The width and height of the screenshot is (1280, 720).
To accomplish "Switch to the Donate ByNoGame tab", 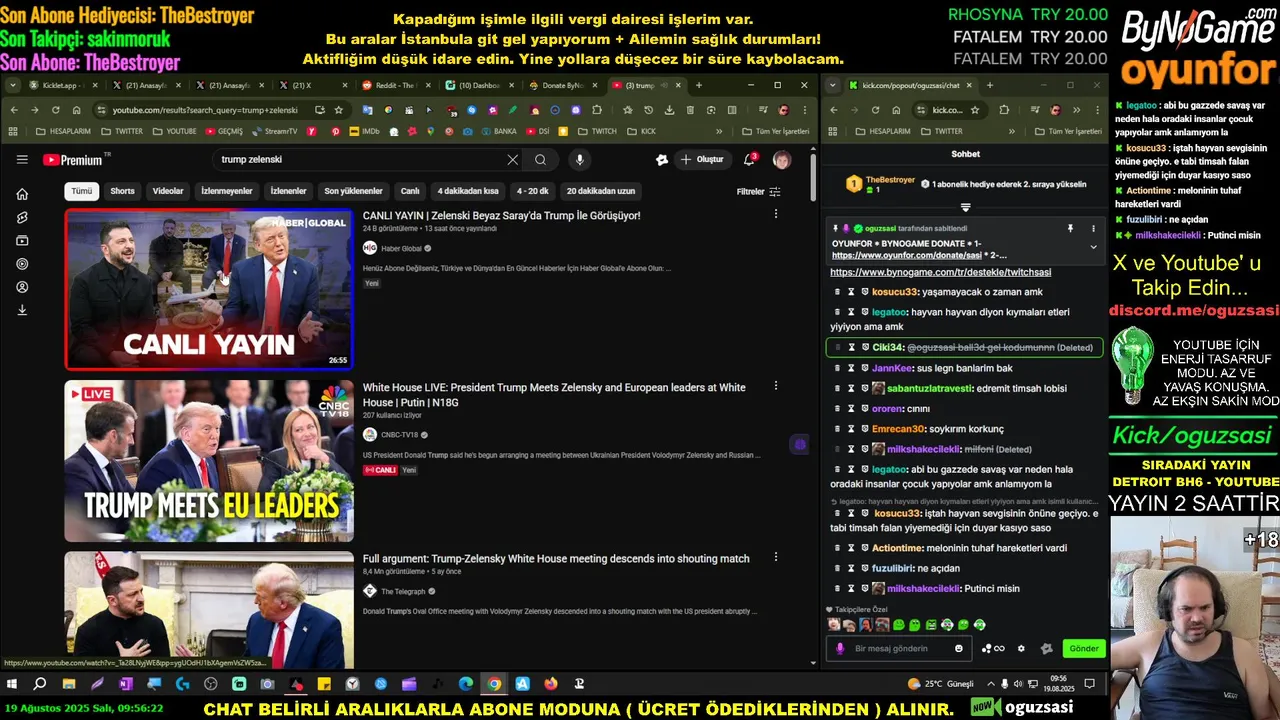I will click(561, 85).
